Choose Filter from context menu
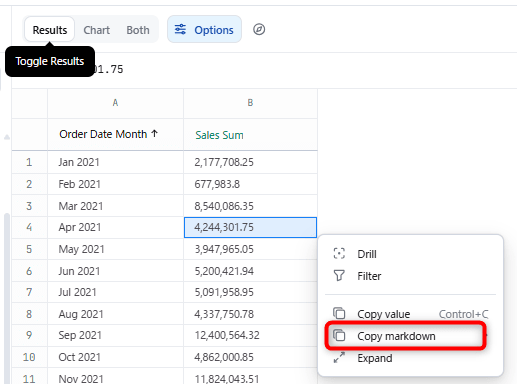Image resolution: width=517 pixels, height=384 pixels. pyautogui.click(x=410, y=276)
